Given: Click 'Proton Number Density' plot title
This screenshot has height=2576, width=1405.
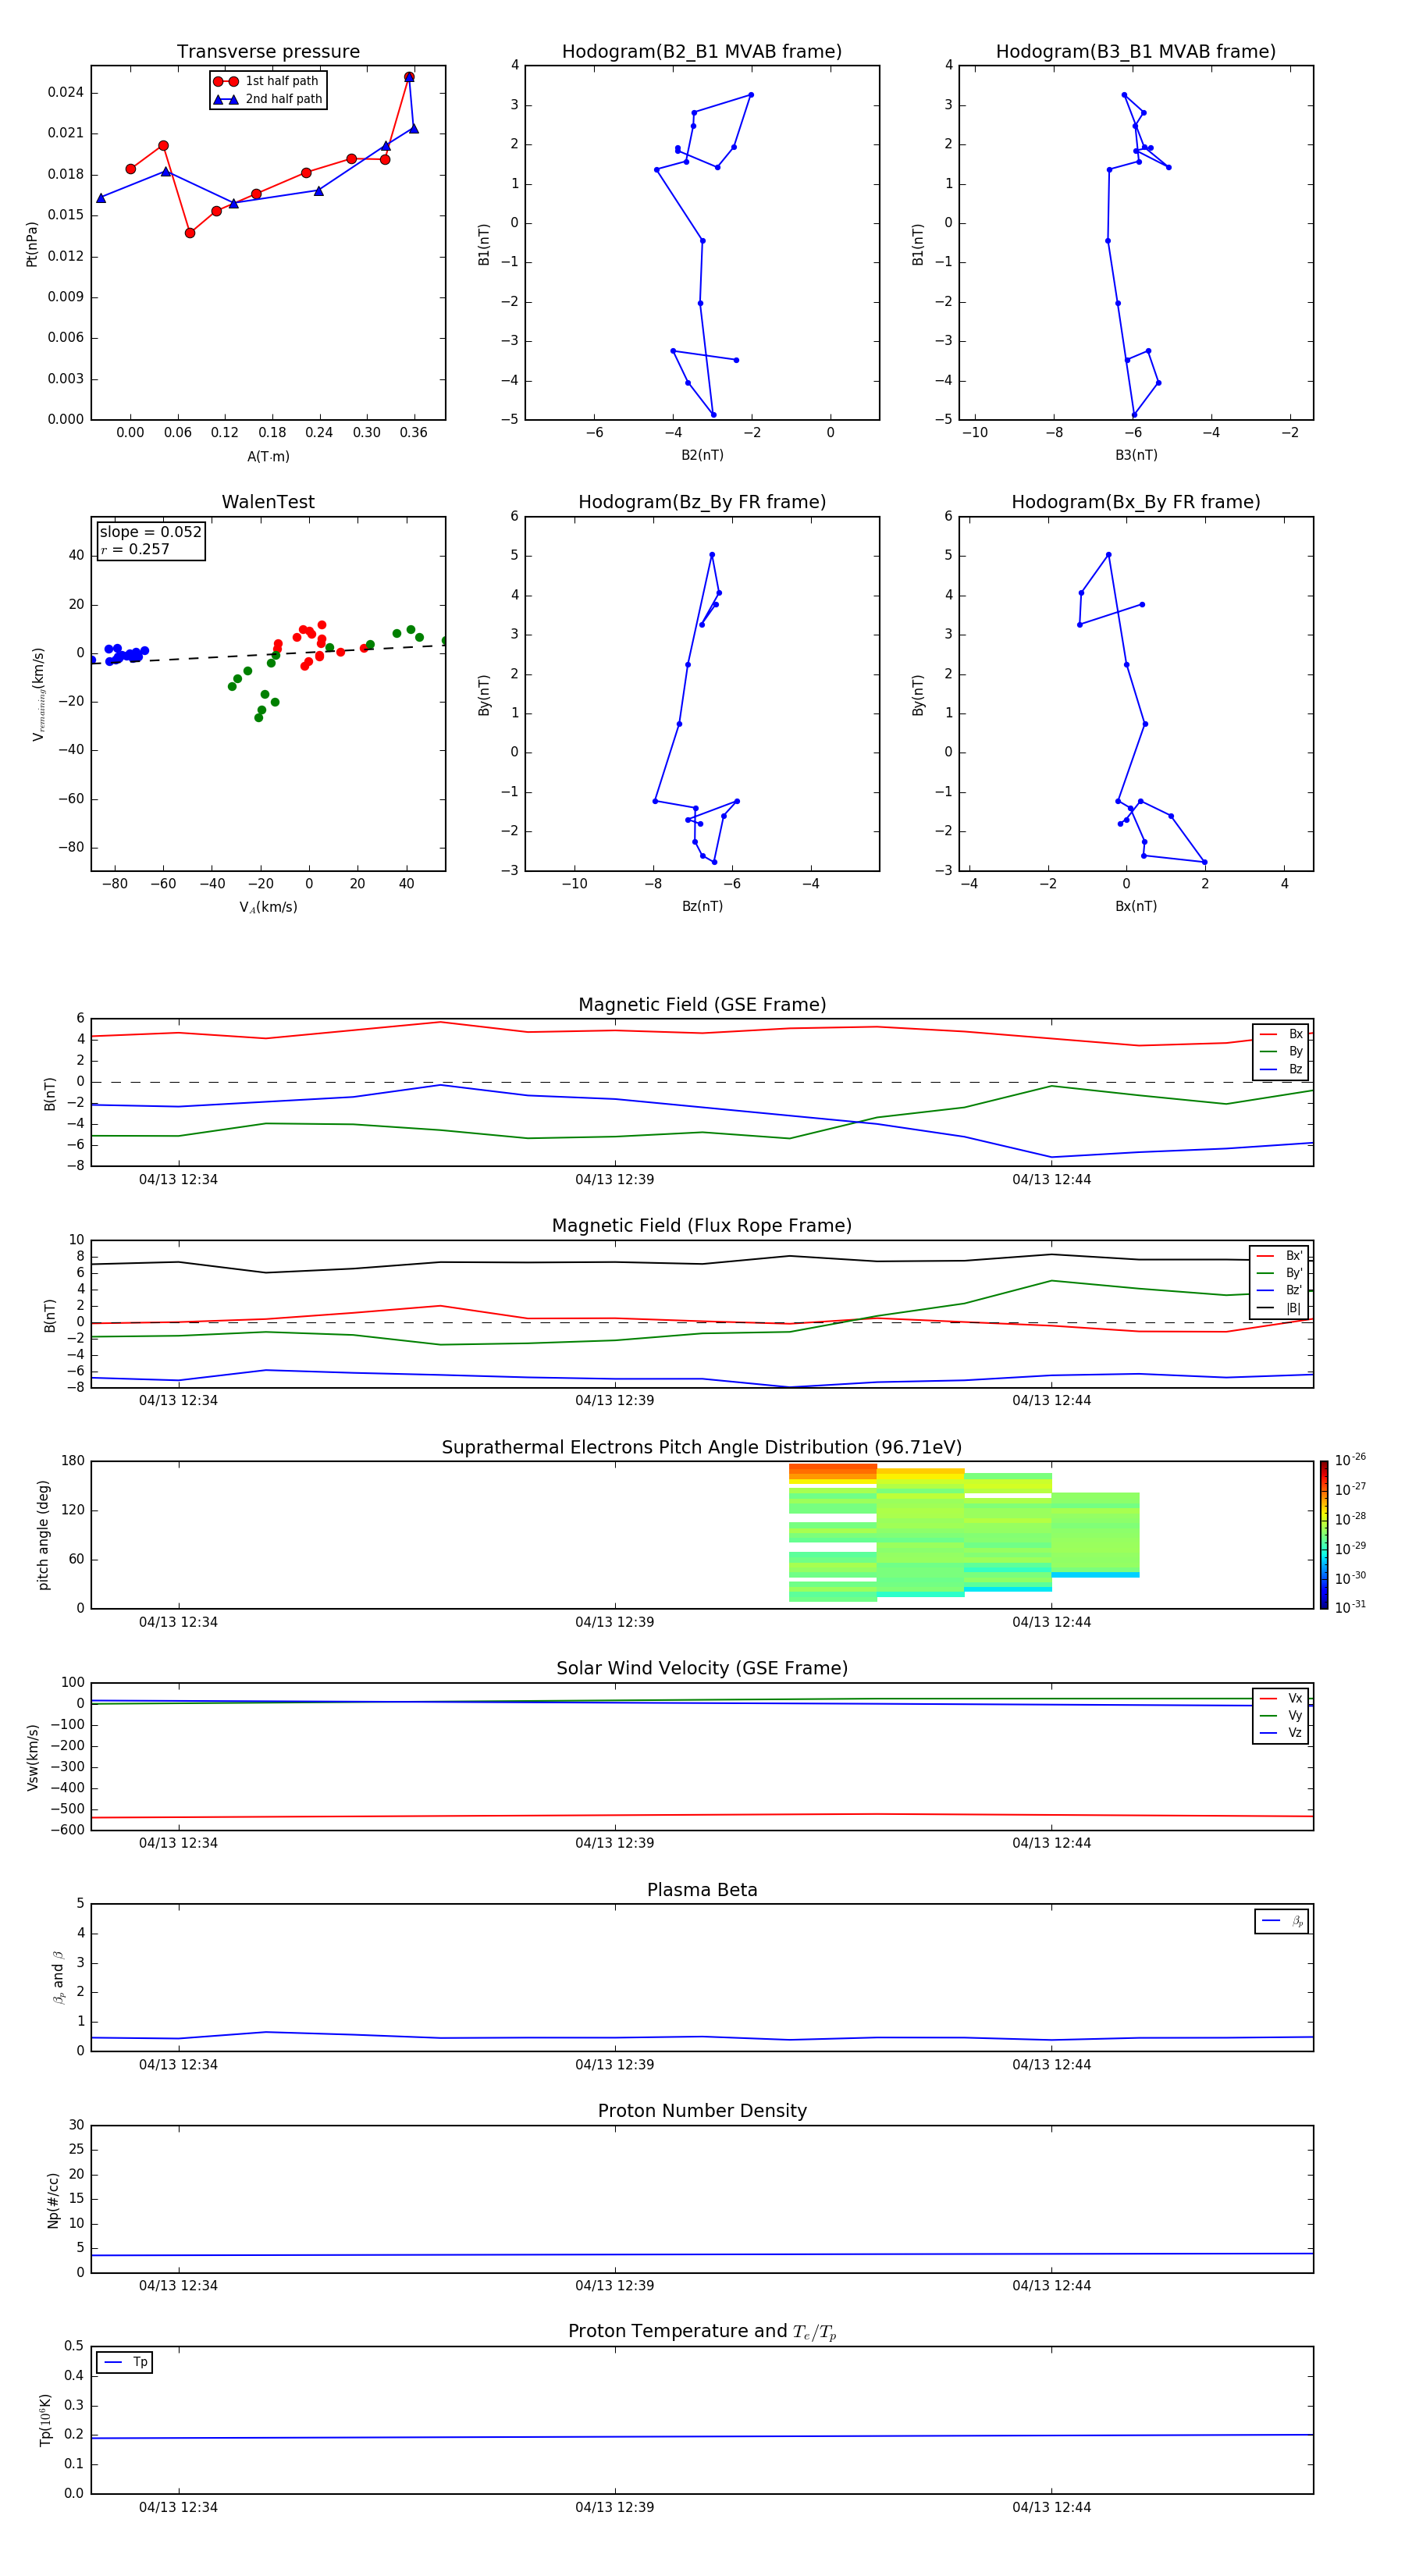Looking at the screenshot, I should 702,2111.
